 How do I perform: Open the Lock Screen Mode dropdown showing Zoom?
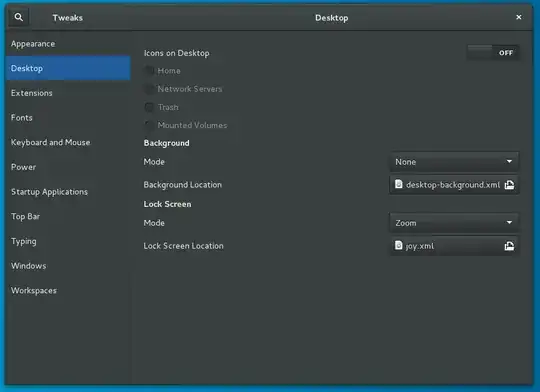pyautogui.click(x=454, y=223)
